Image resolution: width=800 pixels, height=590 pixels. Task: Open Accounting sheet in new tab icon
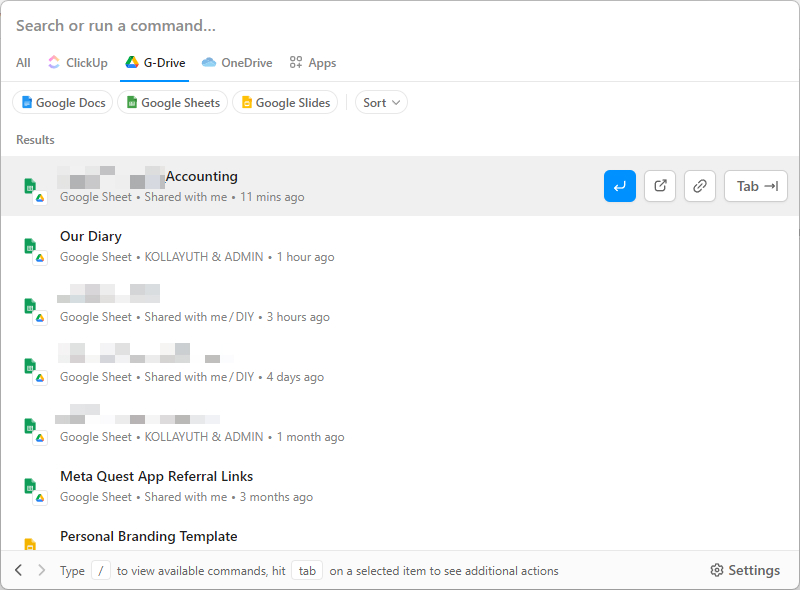660,186
